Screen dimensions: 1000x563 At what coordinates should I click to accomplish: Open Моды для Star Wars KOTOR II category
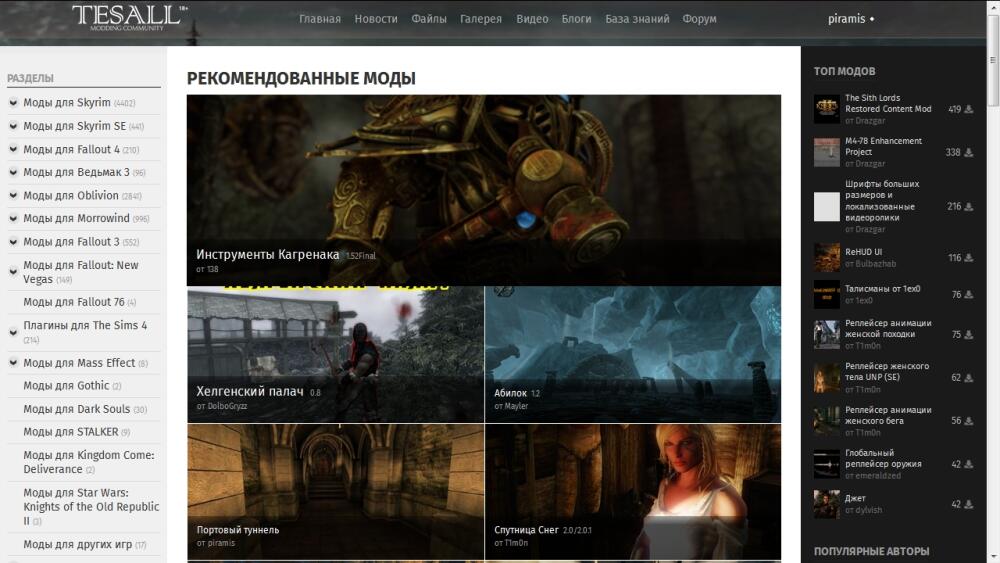click(91, 507)
